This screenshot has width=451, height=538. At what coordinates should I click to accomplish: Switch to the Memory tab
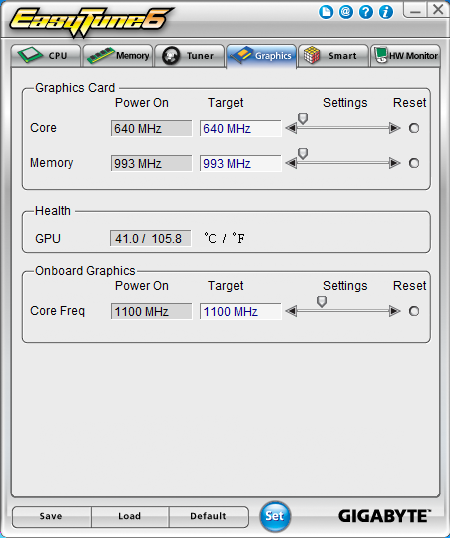pos(118,56)
